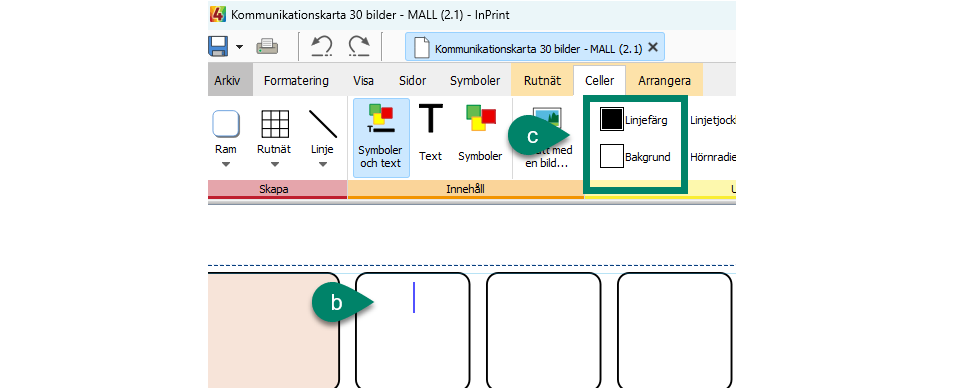Click the Redo arrow icon

pyautogui.click(x=359, y=47)
